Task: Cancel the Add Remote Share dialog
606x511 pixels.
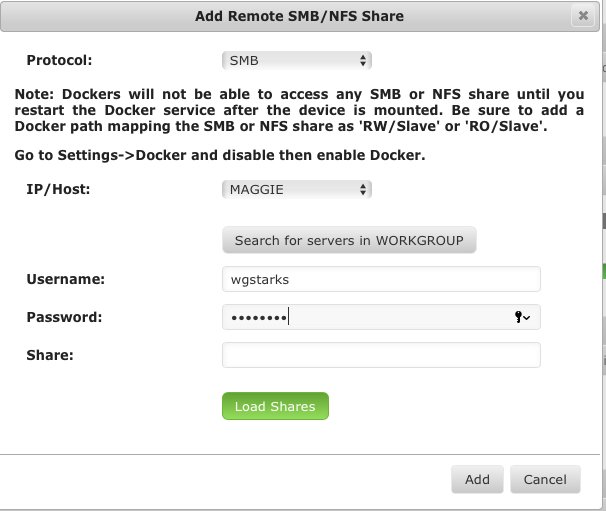Action: [x=545, y=479]
